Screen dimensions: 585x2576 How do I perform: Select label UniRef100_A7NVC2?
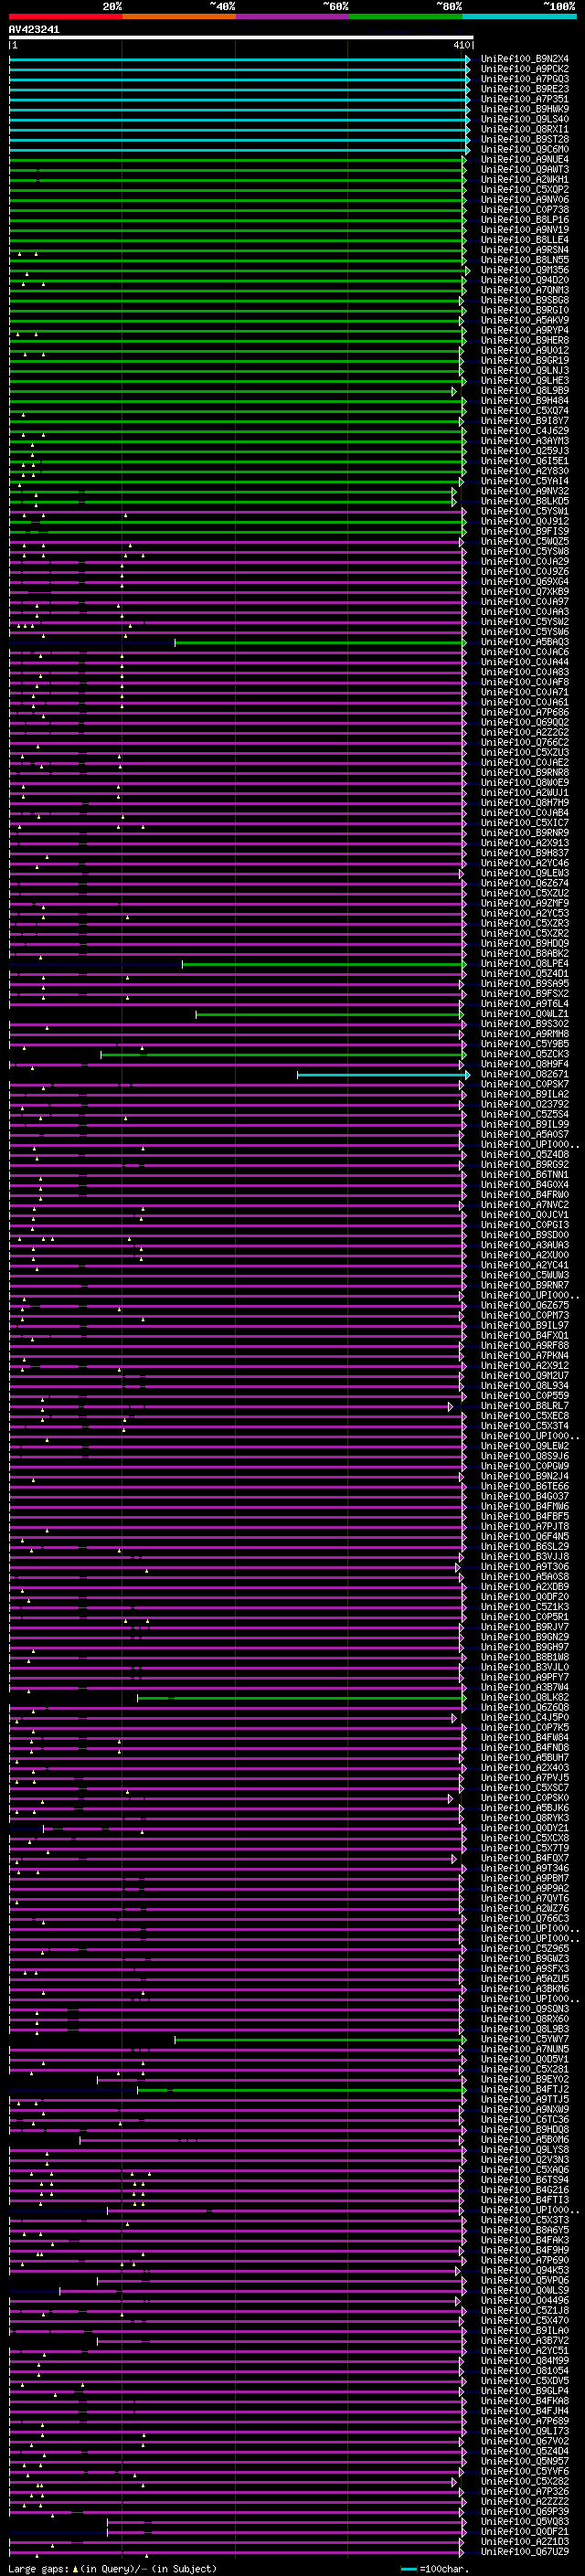[x=525, y=1205]
